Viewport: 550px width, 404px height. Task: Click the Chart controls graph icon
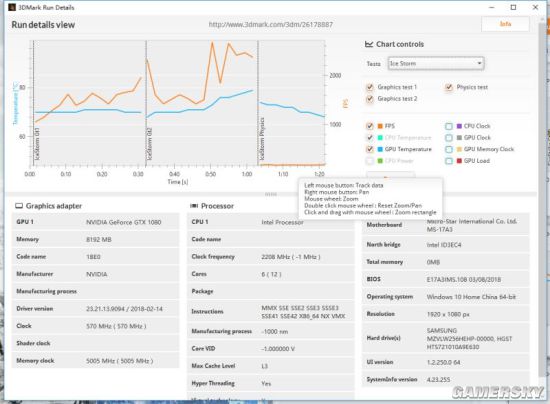tap(369, 44)
